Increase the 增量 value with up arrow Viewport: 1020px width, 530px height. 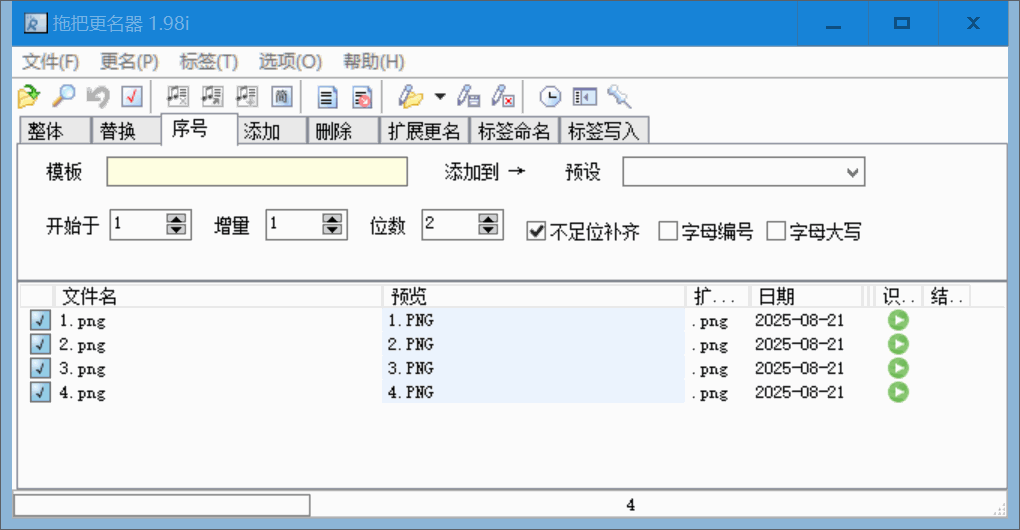332,219
